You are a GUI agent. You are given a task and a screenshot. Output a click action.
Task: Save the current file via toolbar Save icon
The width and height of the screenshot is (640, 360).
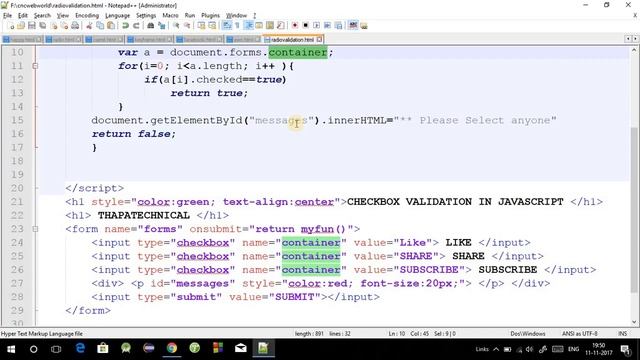tap(31, 26)
